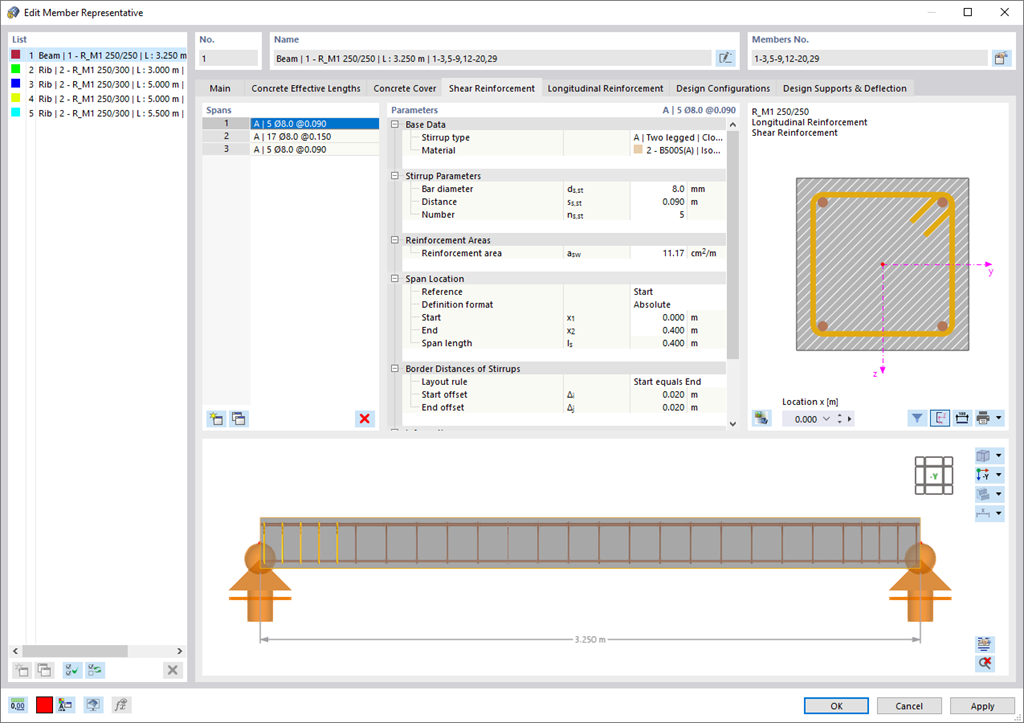New list item icon at bottom of List

pos(22,670)
